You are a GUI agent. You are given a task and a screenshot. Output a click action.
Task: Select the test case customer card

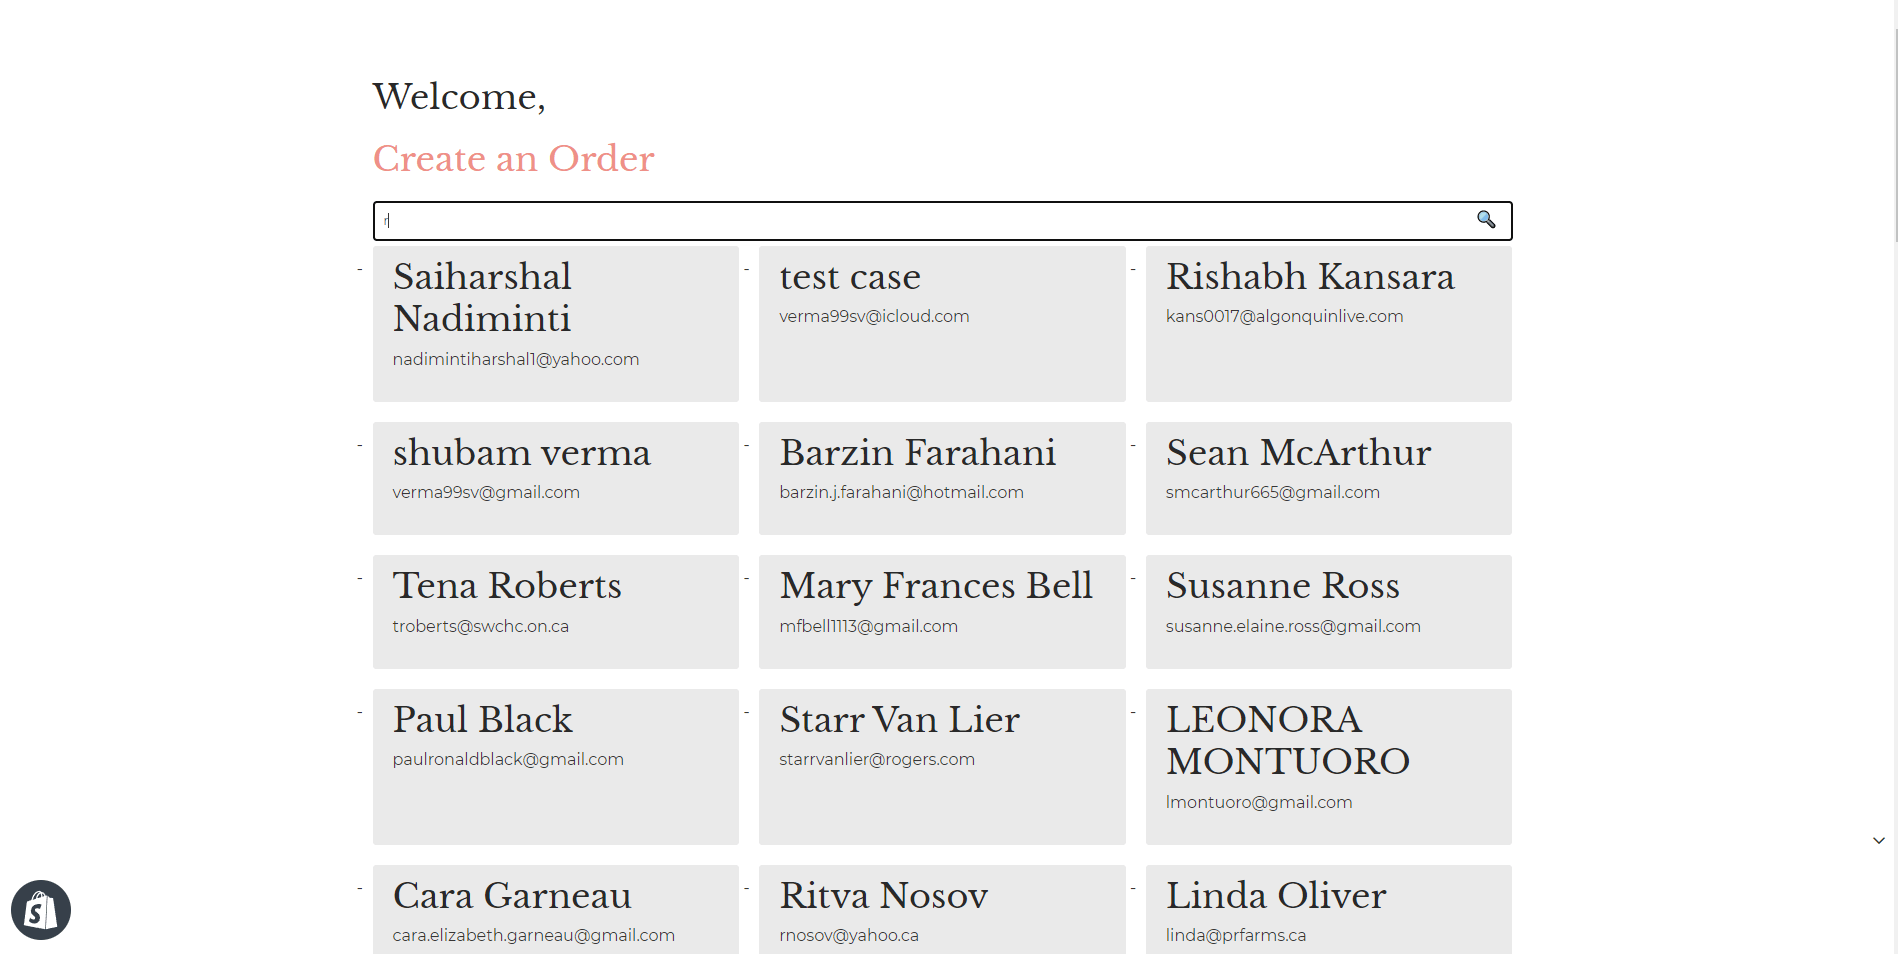941,324
